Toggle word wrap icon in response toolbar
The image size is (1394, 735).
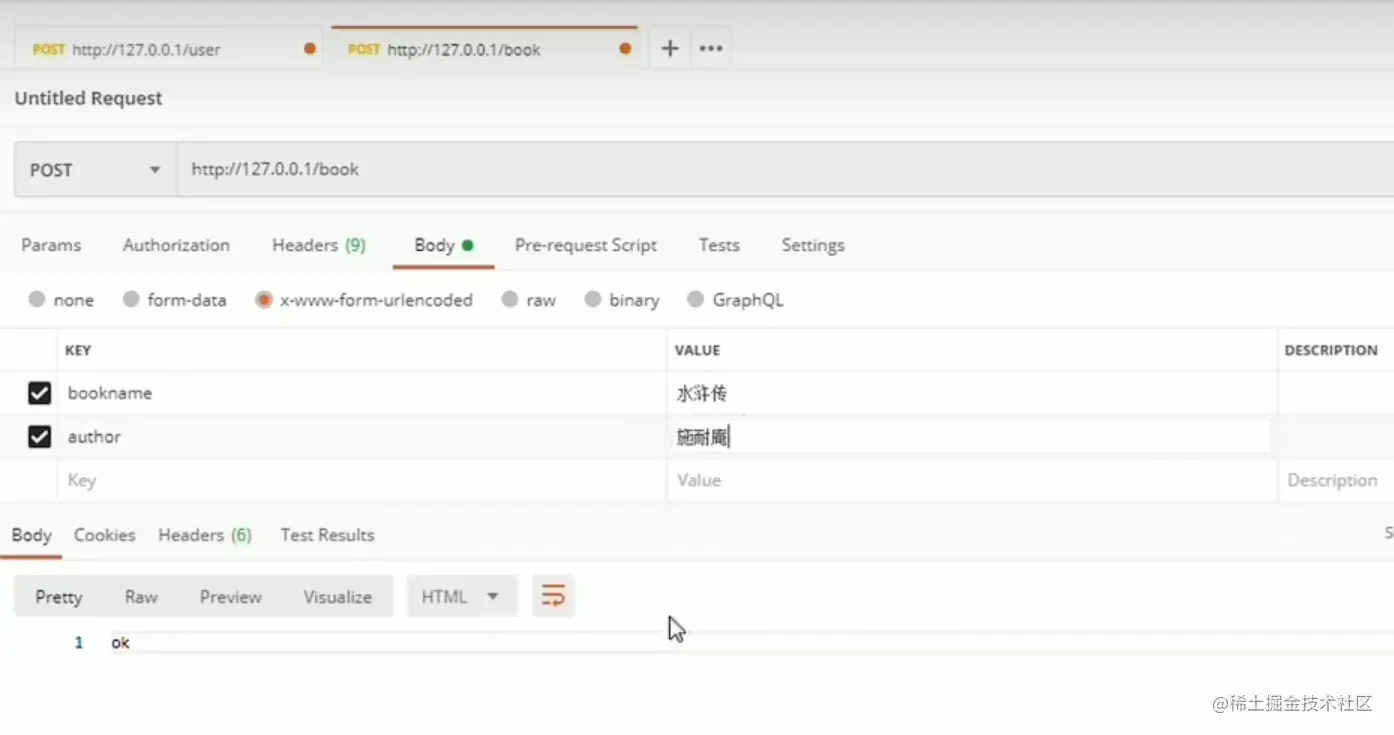(x=553, y=597)
